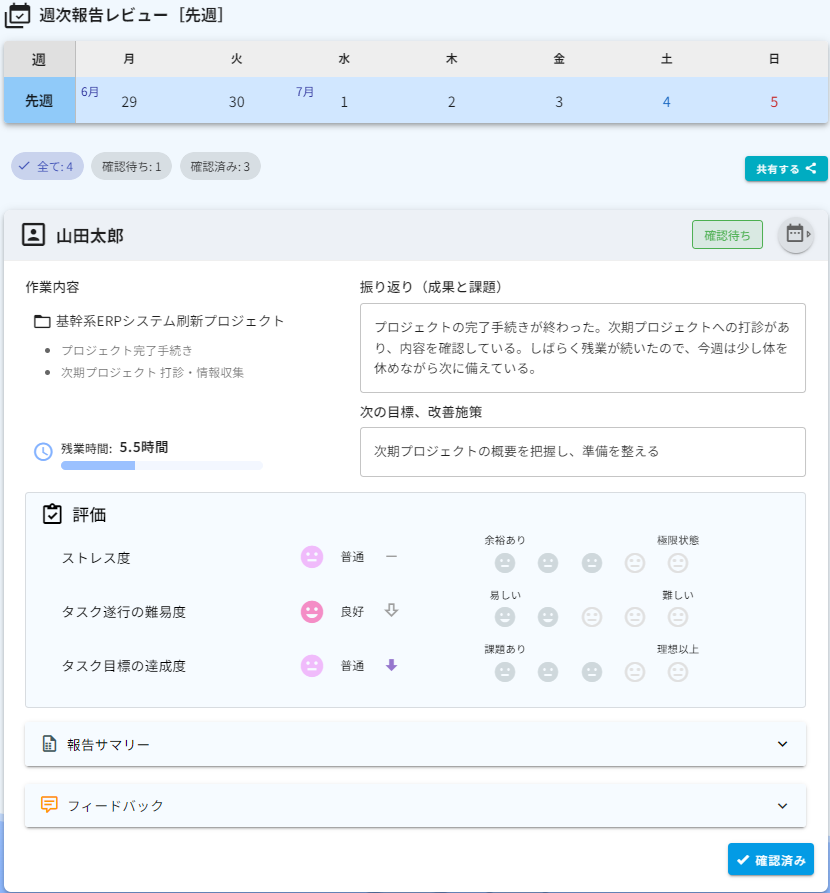Select the ストレス度 face under 余裕あり
This screenshot has height=893, width=830.
tap(505, 563)
